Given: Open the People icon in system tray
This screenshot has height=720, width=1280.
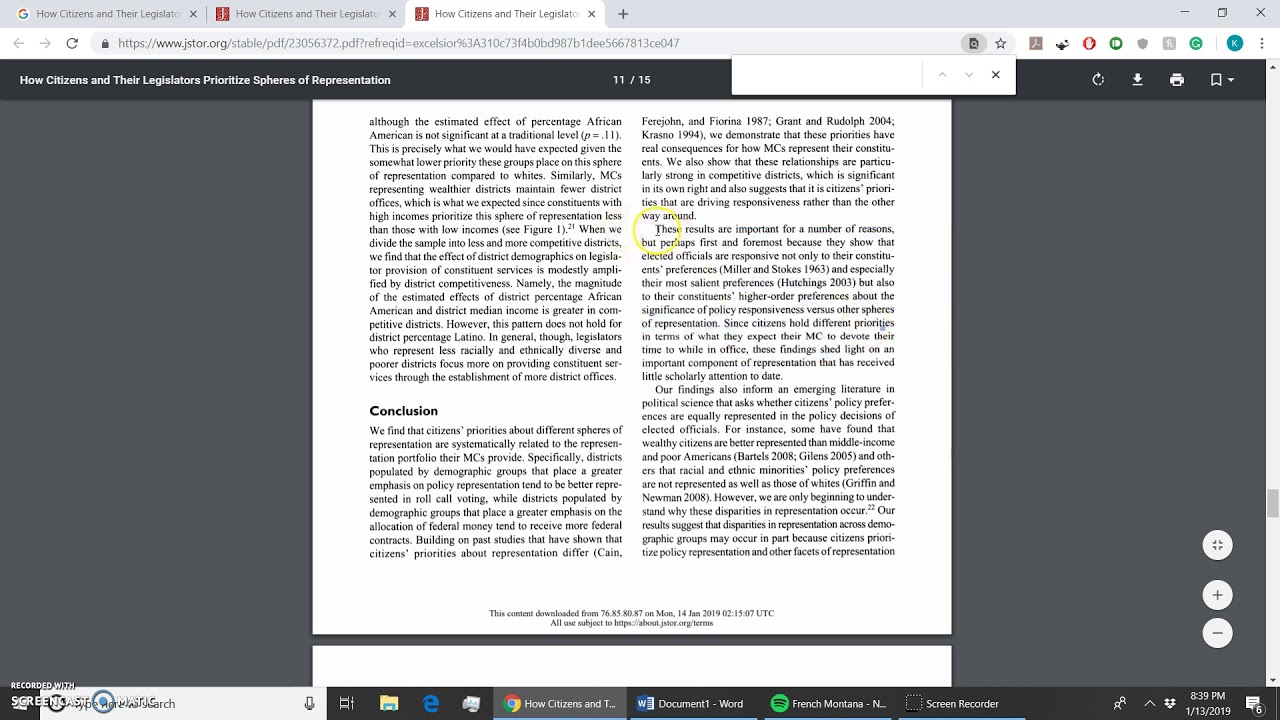Looking at the screenshot, I should [1120, 704].
